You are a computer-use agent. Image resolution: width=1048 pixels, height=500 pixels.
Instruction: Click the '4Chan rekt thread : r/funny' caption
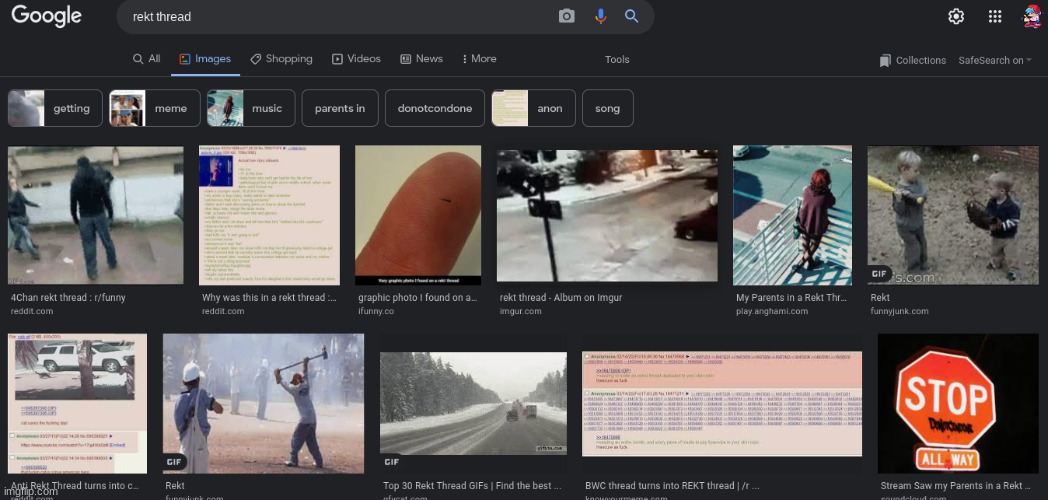pos(68,297)
